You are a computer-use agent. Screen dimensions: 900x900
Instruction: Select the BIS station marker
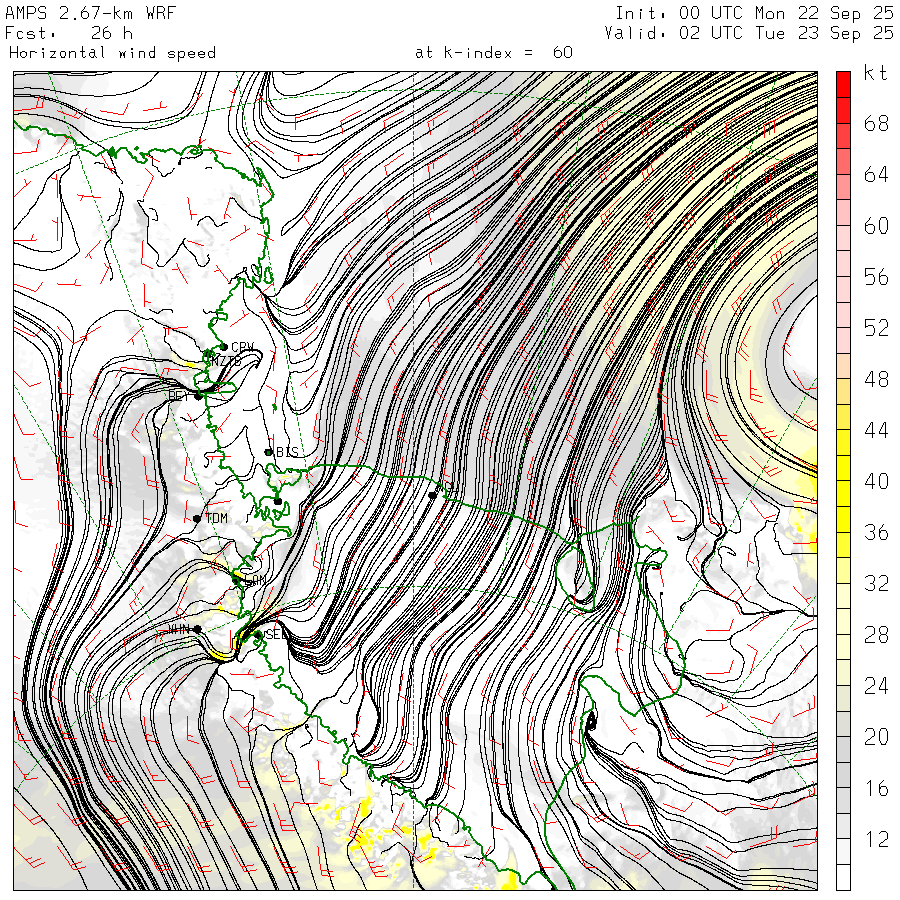[x=268, y=452]
